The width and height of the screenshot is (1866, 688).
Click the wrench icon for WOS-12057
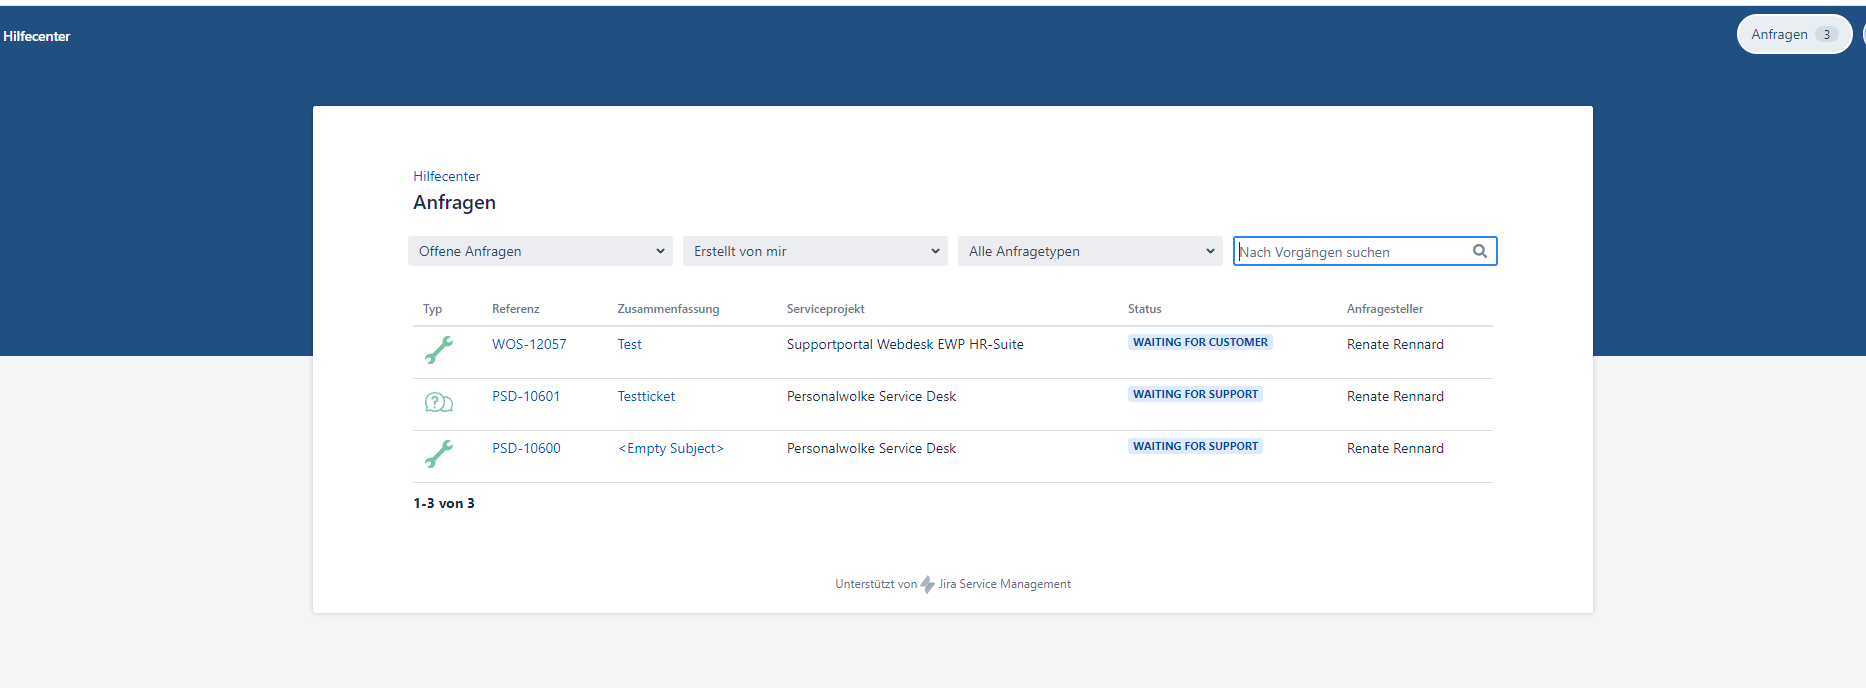[438, 349]
